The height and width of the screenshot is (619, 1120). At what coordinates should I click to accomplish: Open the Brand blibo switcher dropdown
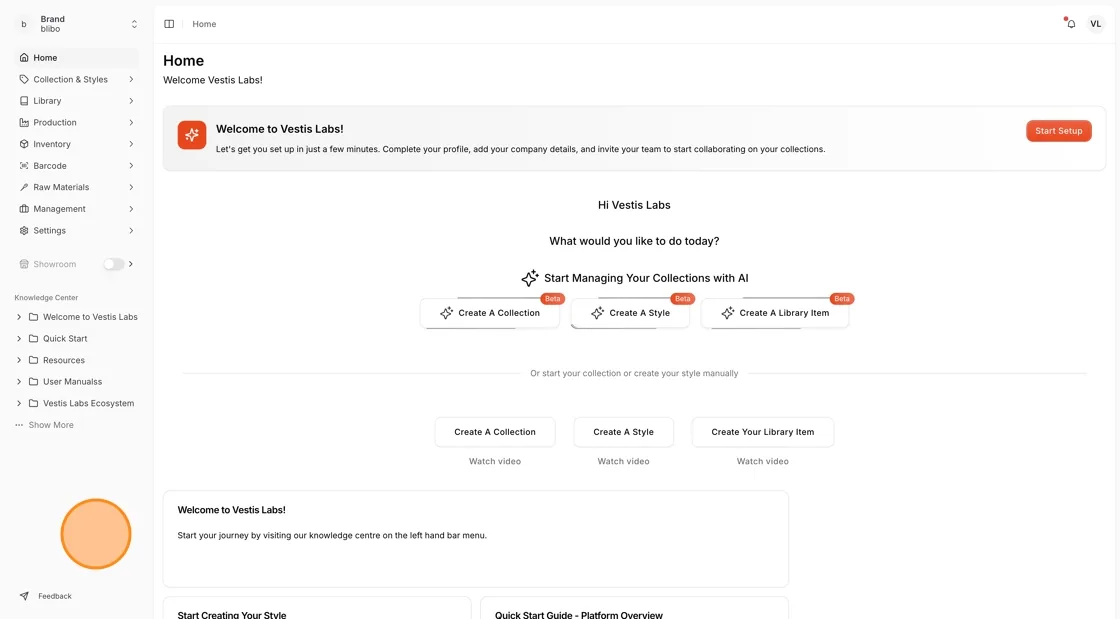pyautogui.click(x=76, y=24)
